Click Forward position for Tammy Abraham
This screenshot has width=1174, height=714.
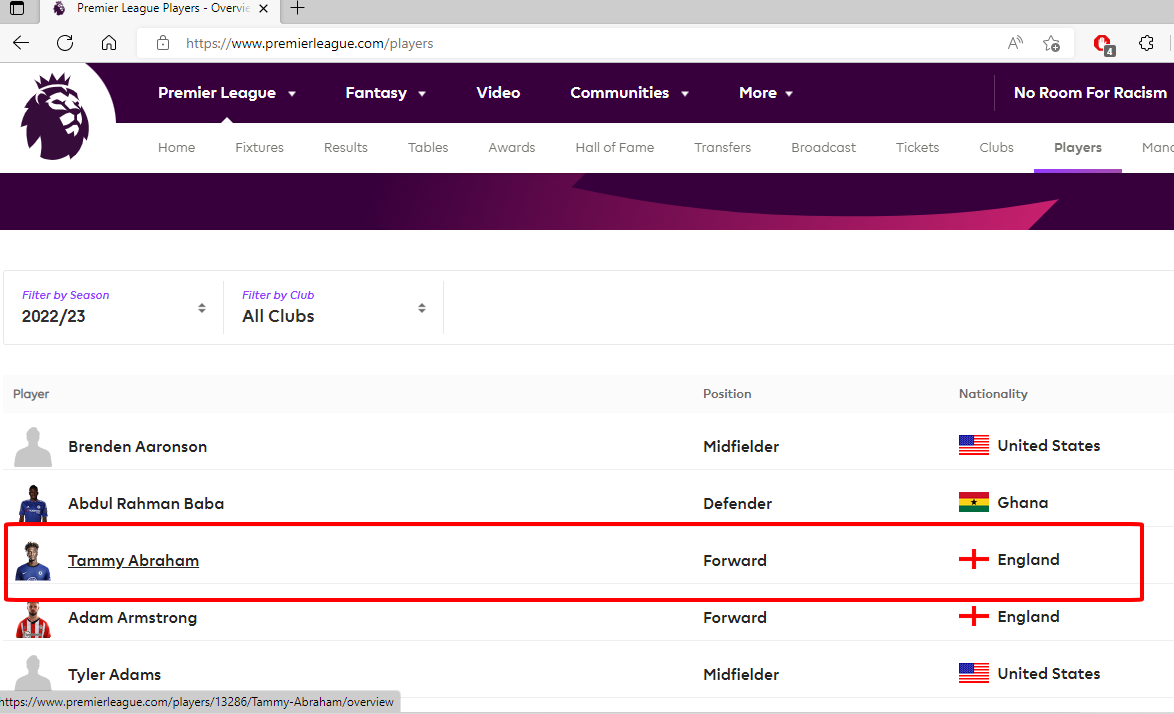pos(734,561)
